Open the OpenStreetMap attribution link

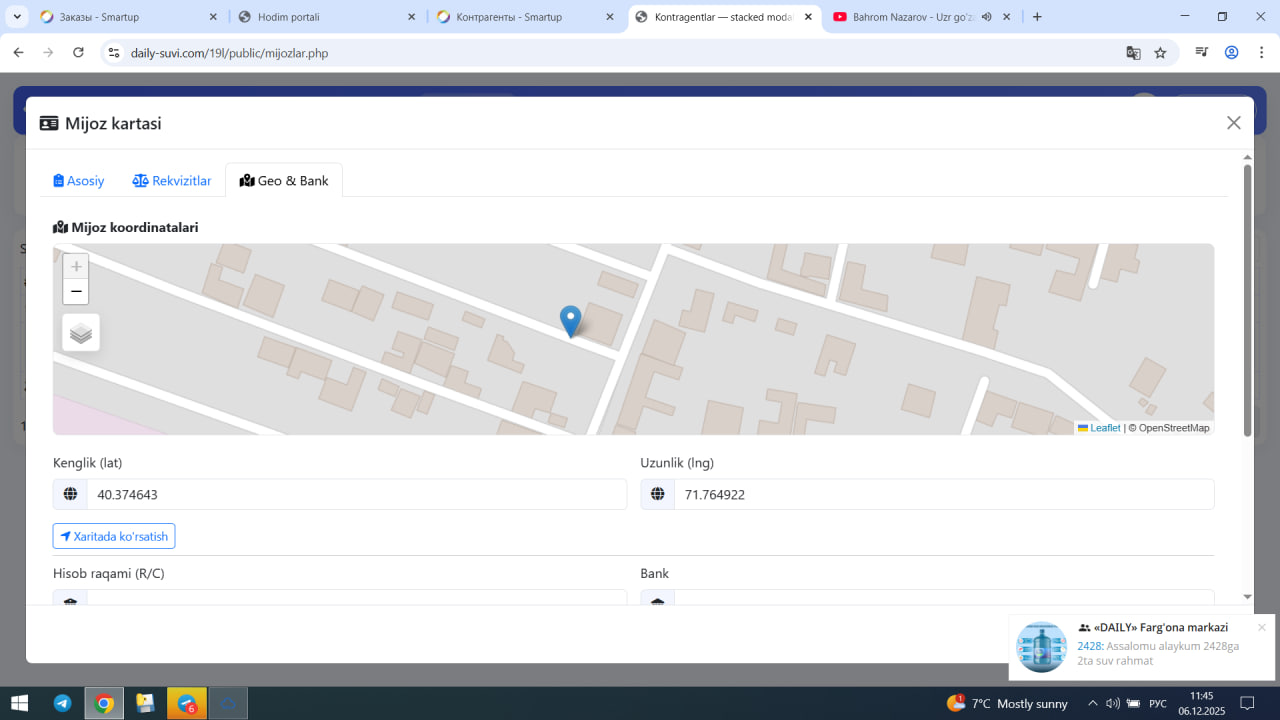coord(1174,428)
